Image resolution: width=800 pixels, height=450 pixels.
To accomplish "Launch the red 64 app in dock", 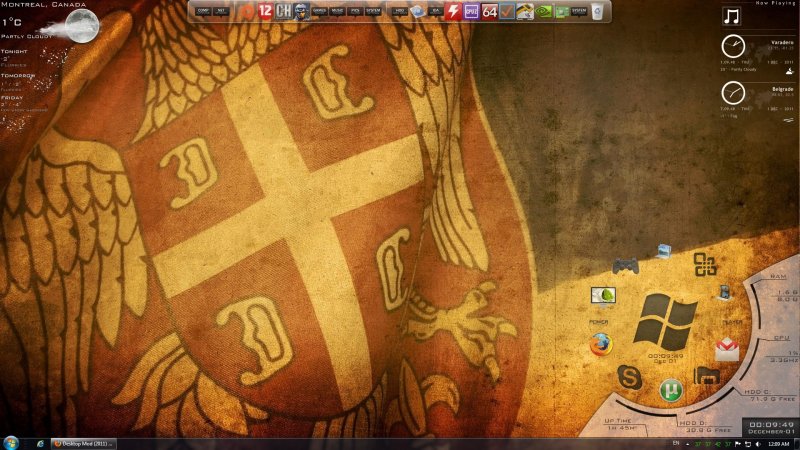I will pos(489,11).
